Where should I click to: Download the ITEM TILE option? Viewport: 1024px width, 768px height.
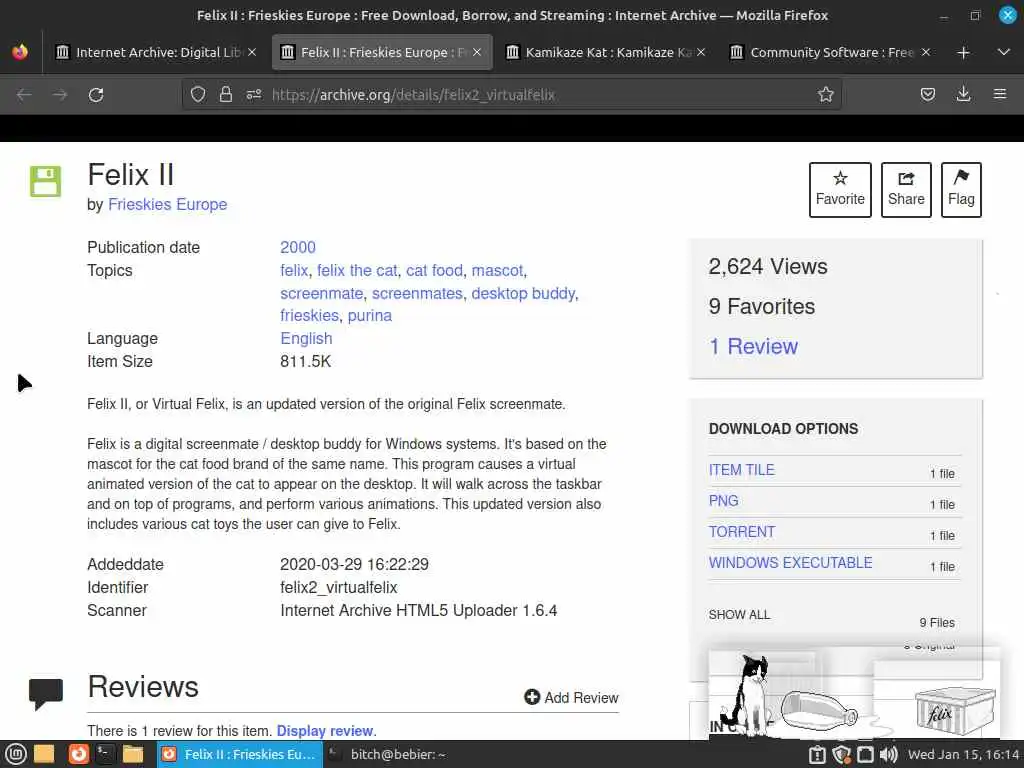pos(741,470)
